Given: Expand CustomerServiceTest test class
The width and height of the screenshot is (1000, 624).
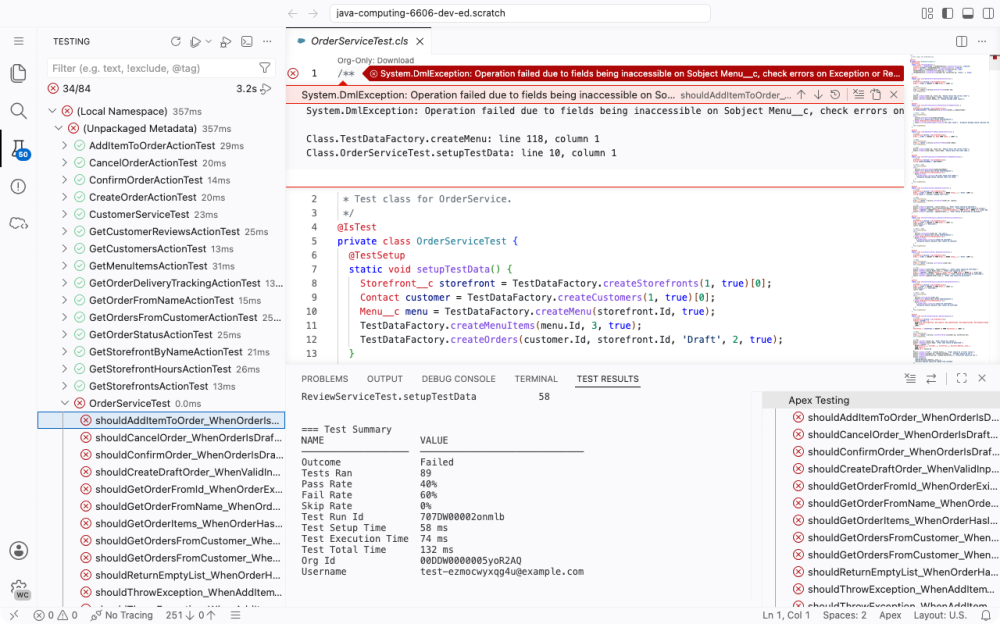Looking at the screenshot, I should tap(64, 214).
